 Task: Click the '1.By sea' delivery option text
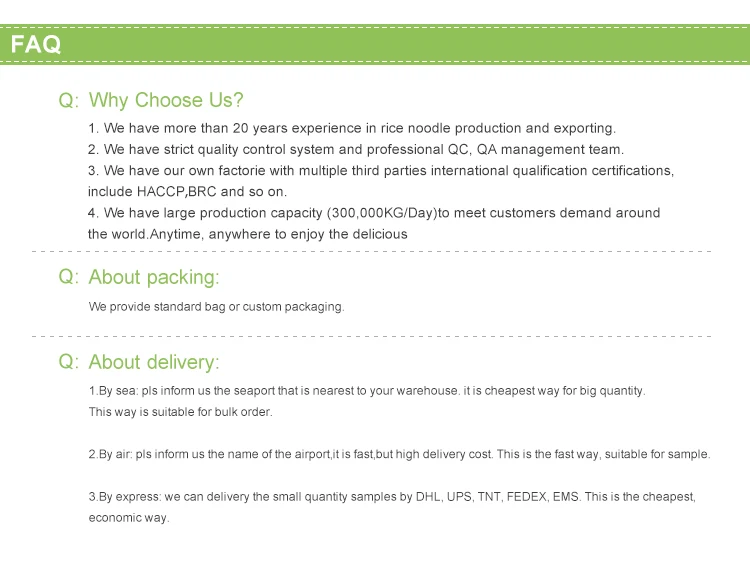tap(367, 391)
